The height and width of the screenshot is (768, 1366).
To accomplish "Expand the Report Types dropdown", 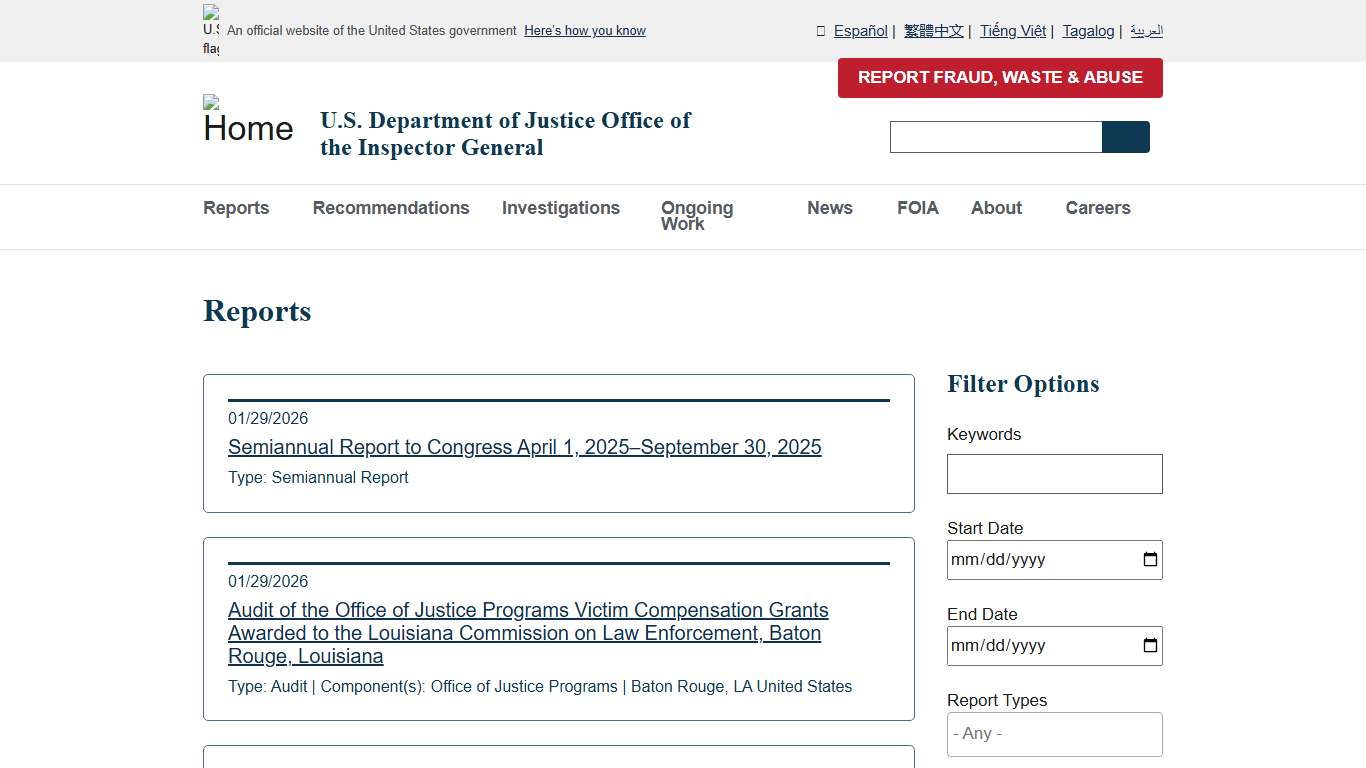I will 1054,734.
